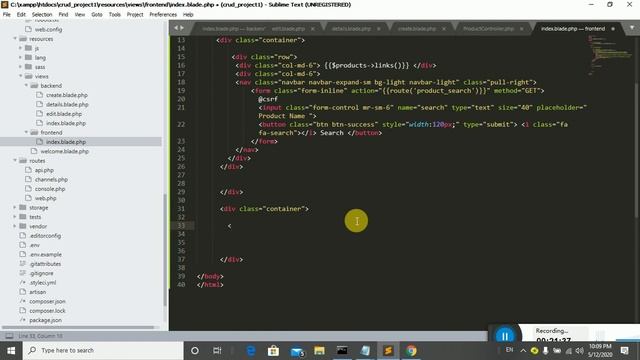
Task: Close the edit.blade.php tab
Action: click(x=313, y=29)
